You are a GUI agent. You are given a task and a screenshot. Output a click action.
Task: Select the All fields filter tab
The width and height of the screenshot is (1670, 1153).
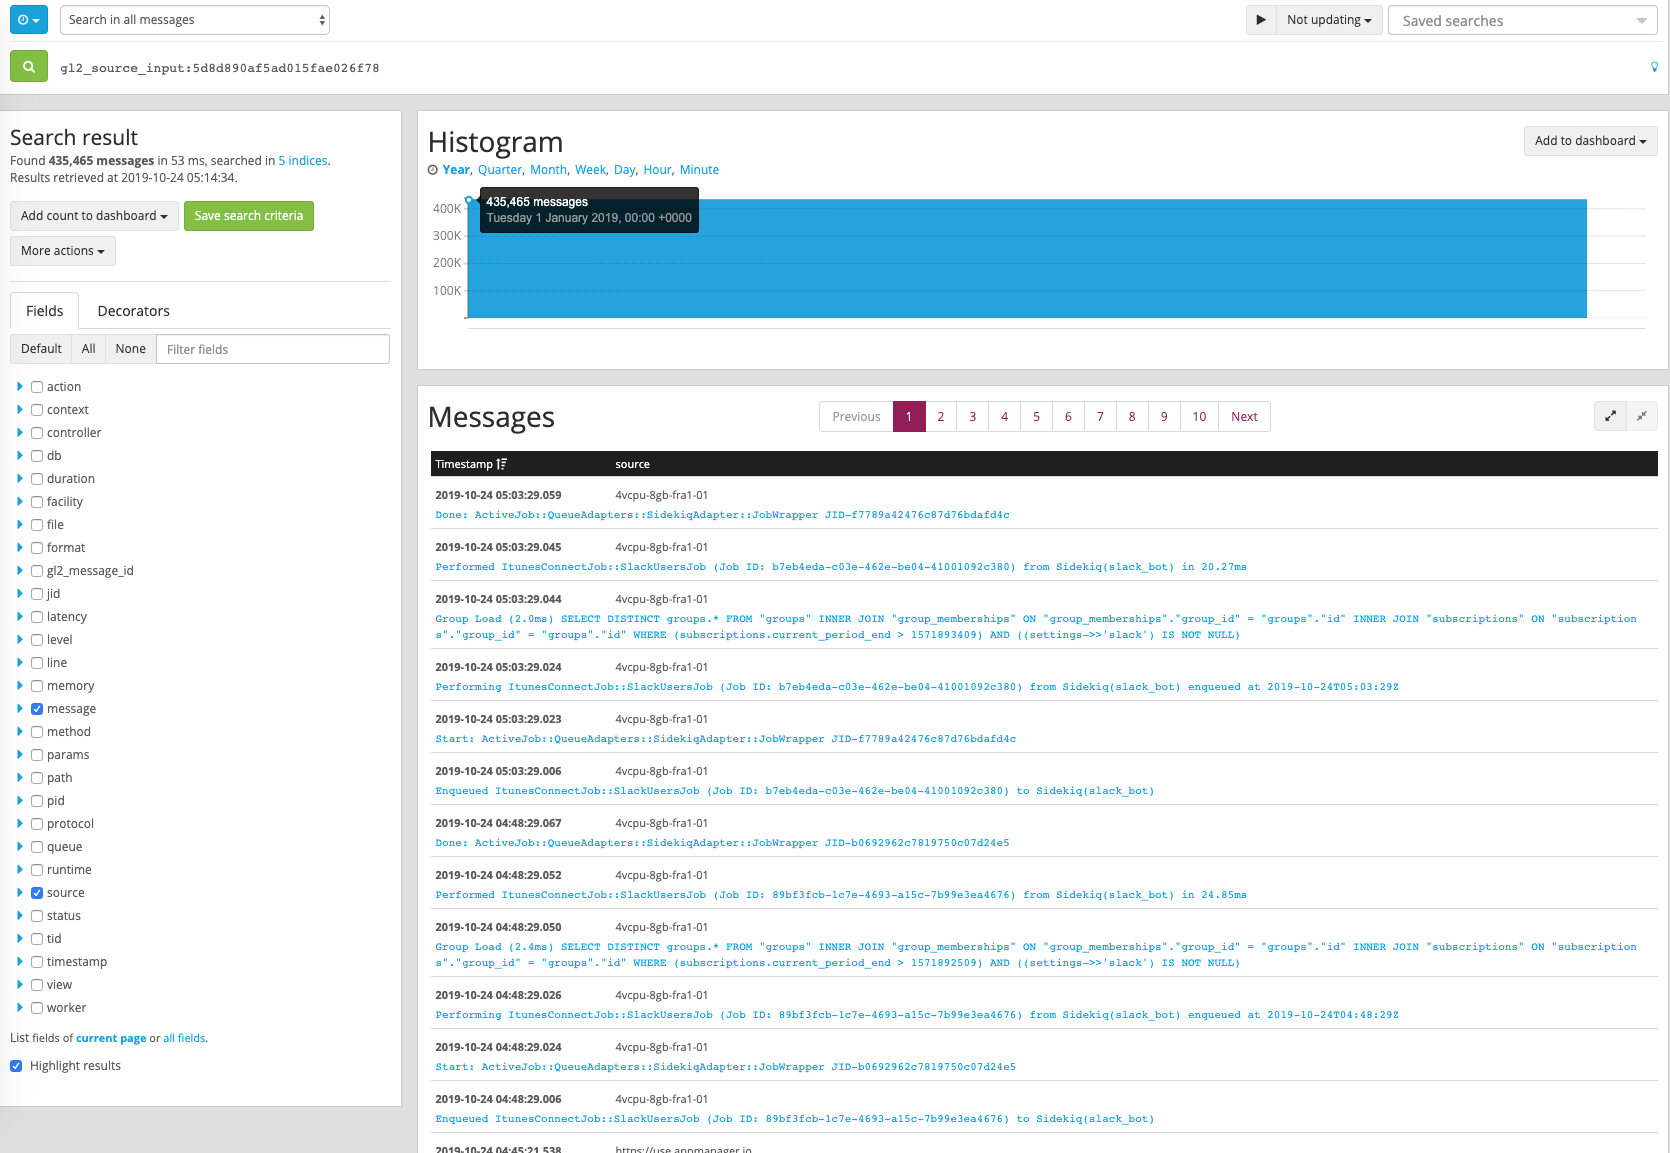[88, 348]
